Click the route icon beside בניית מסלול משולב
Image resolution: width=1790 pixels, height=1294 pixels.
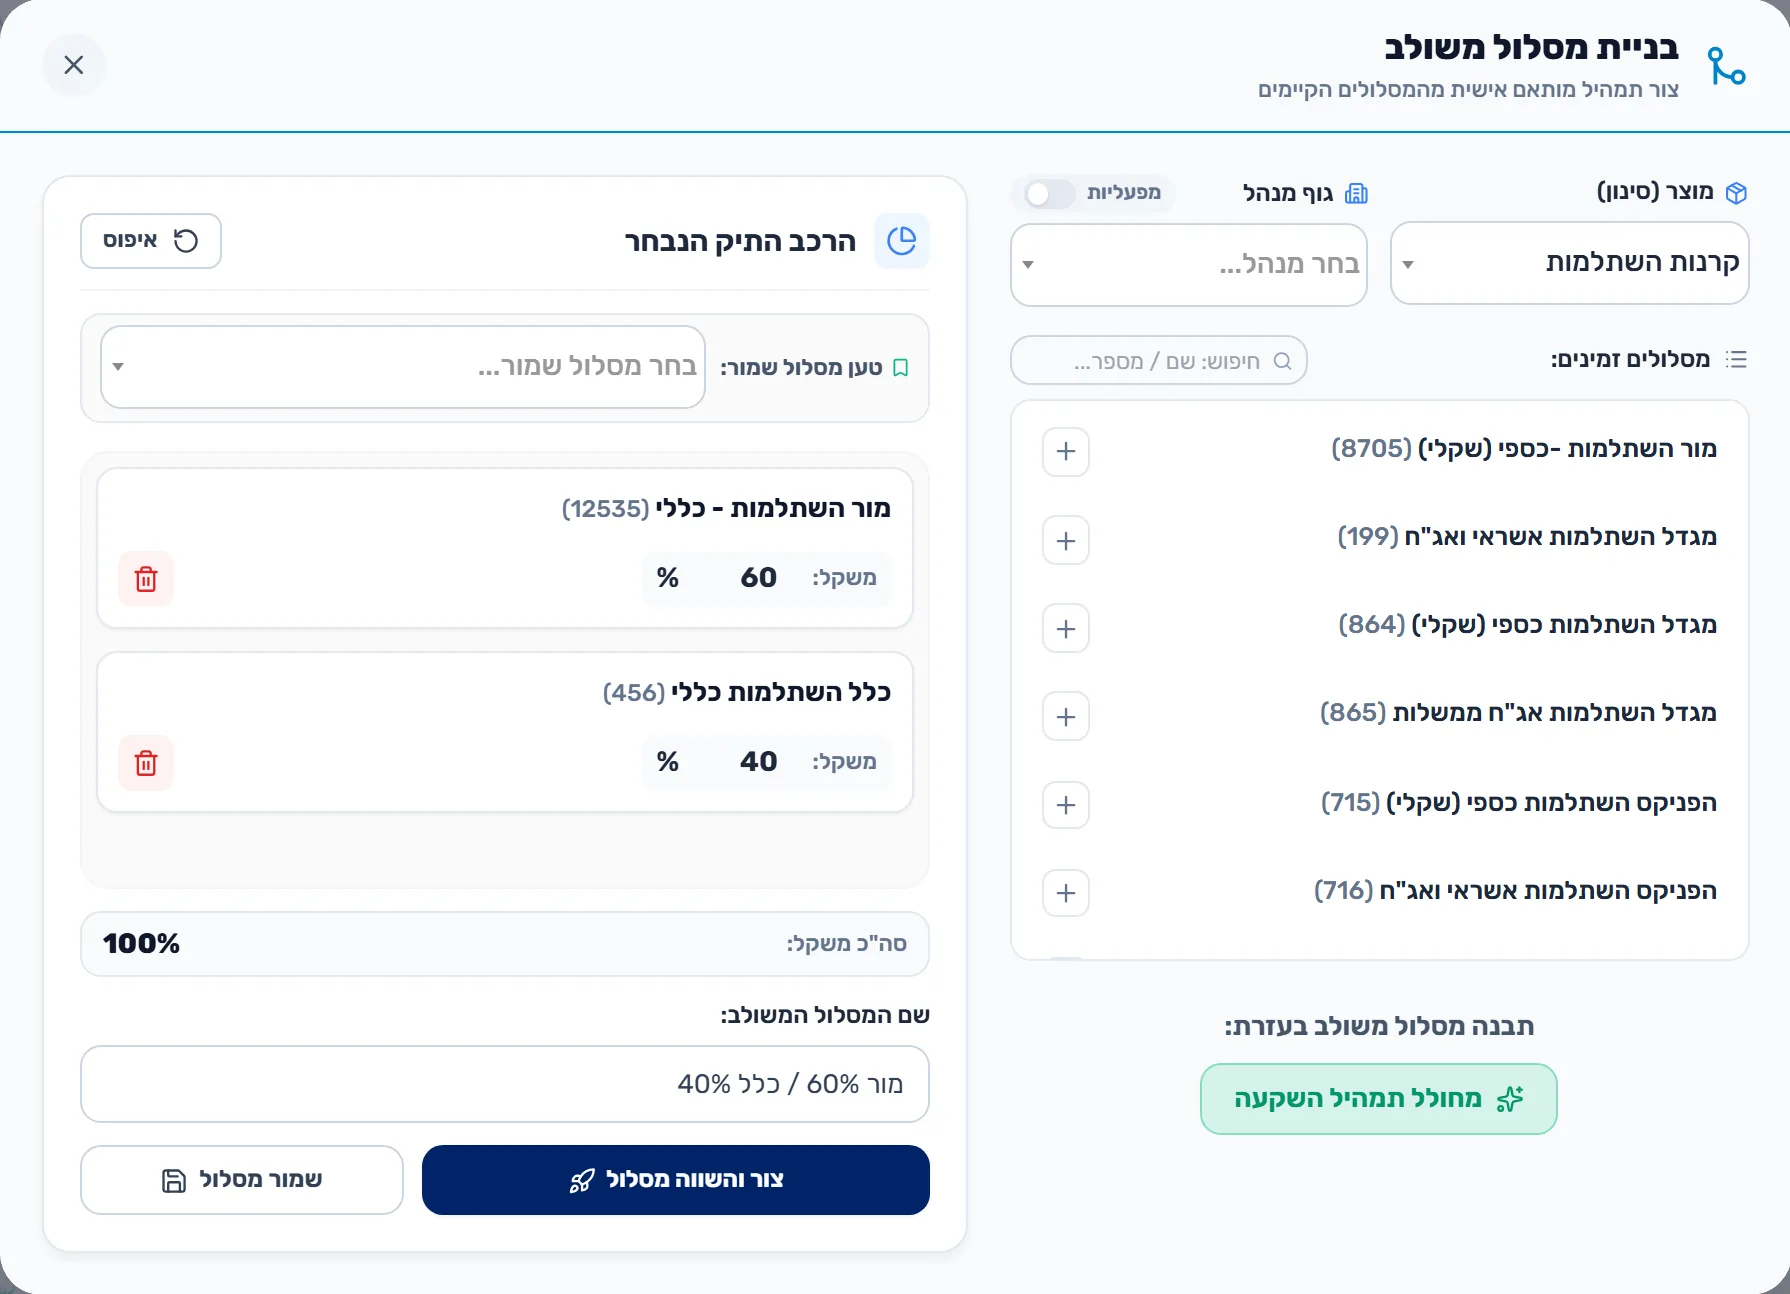click(x=1726, y=67)
